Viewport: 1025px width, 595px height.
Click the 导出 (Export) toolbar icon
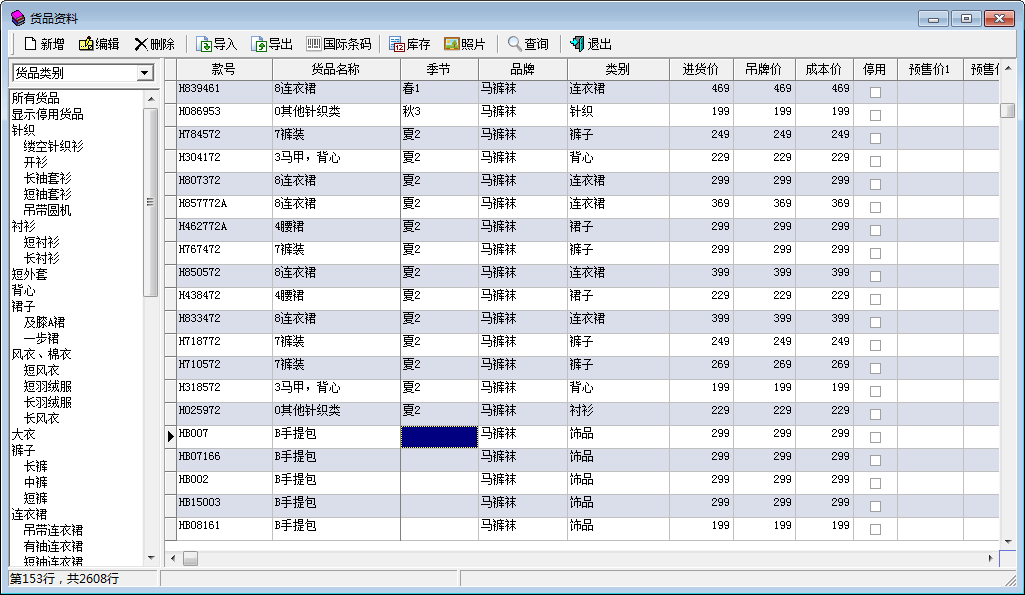pyautogui.click(x=259, y=44)
